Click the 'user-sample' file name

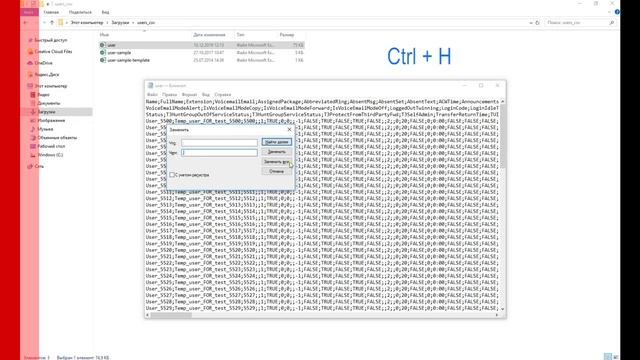[119, 53]
